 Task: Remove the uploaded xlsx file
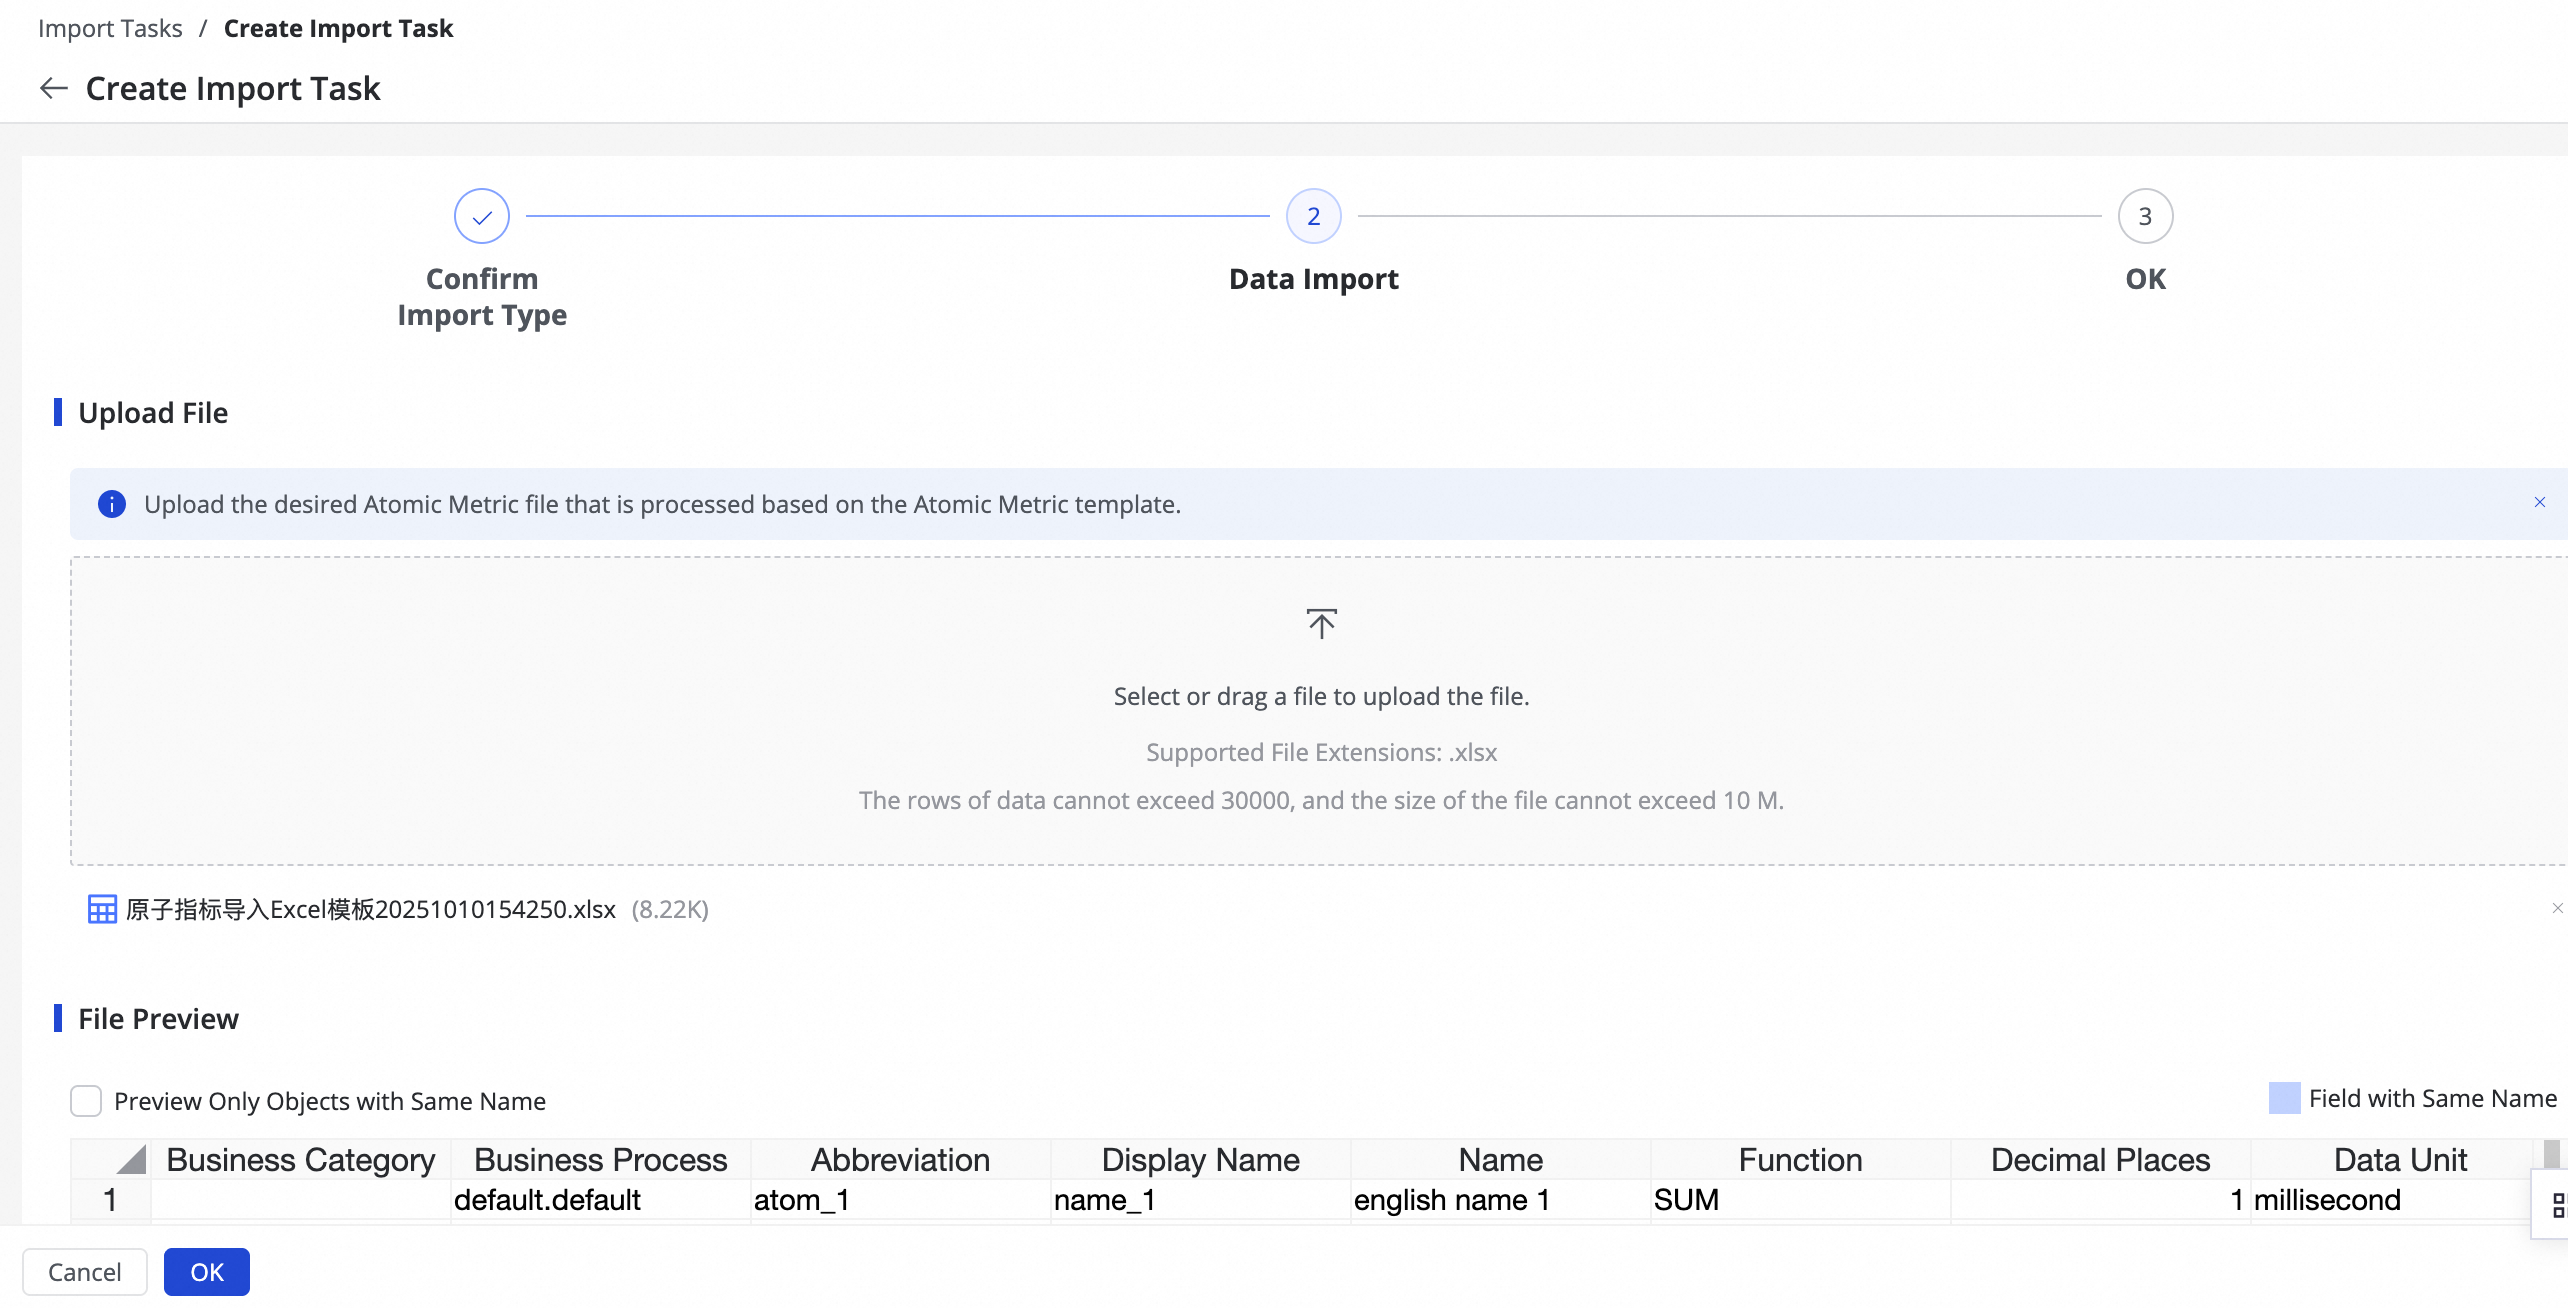tap(2557, 908)
